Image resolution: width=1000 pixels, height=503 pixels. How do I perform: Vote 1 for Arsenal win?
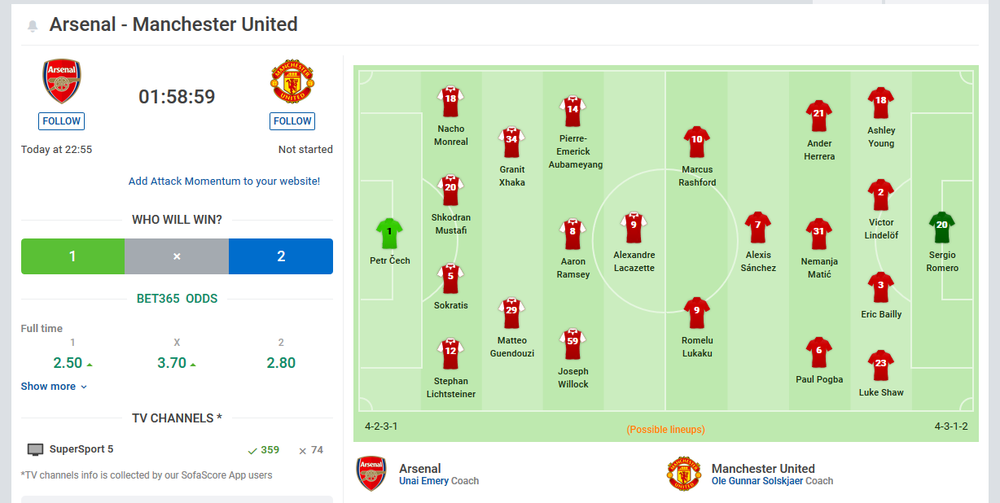[73, 256]
